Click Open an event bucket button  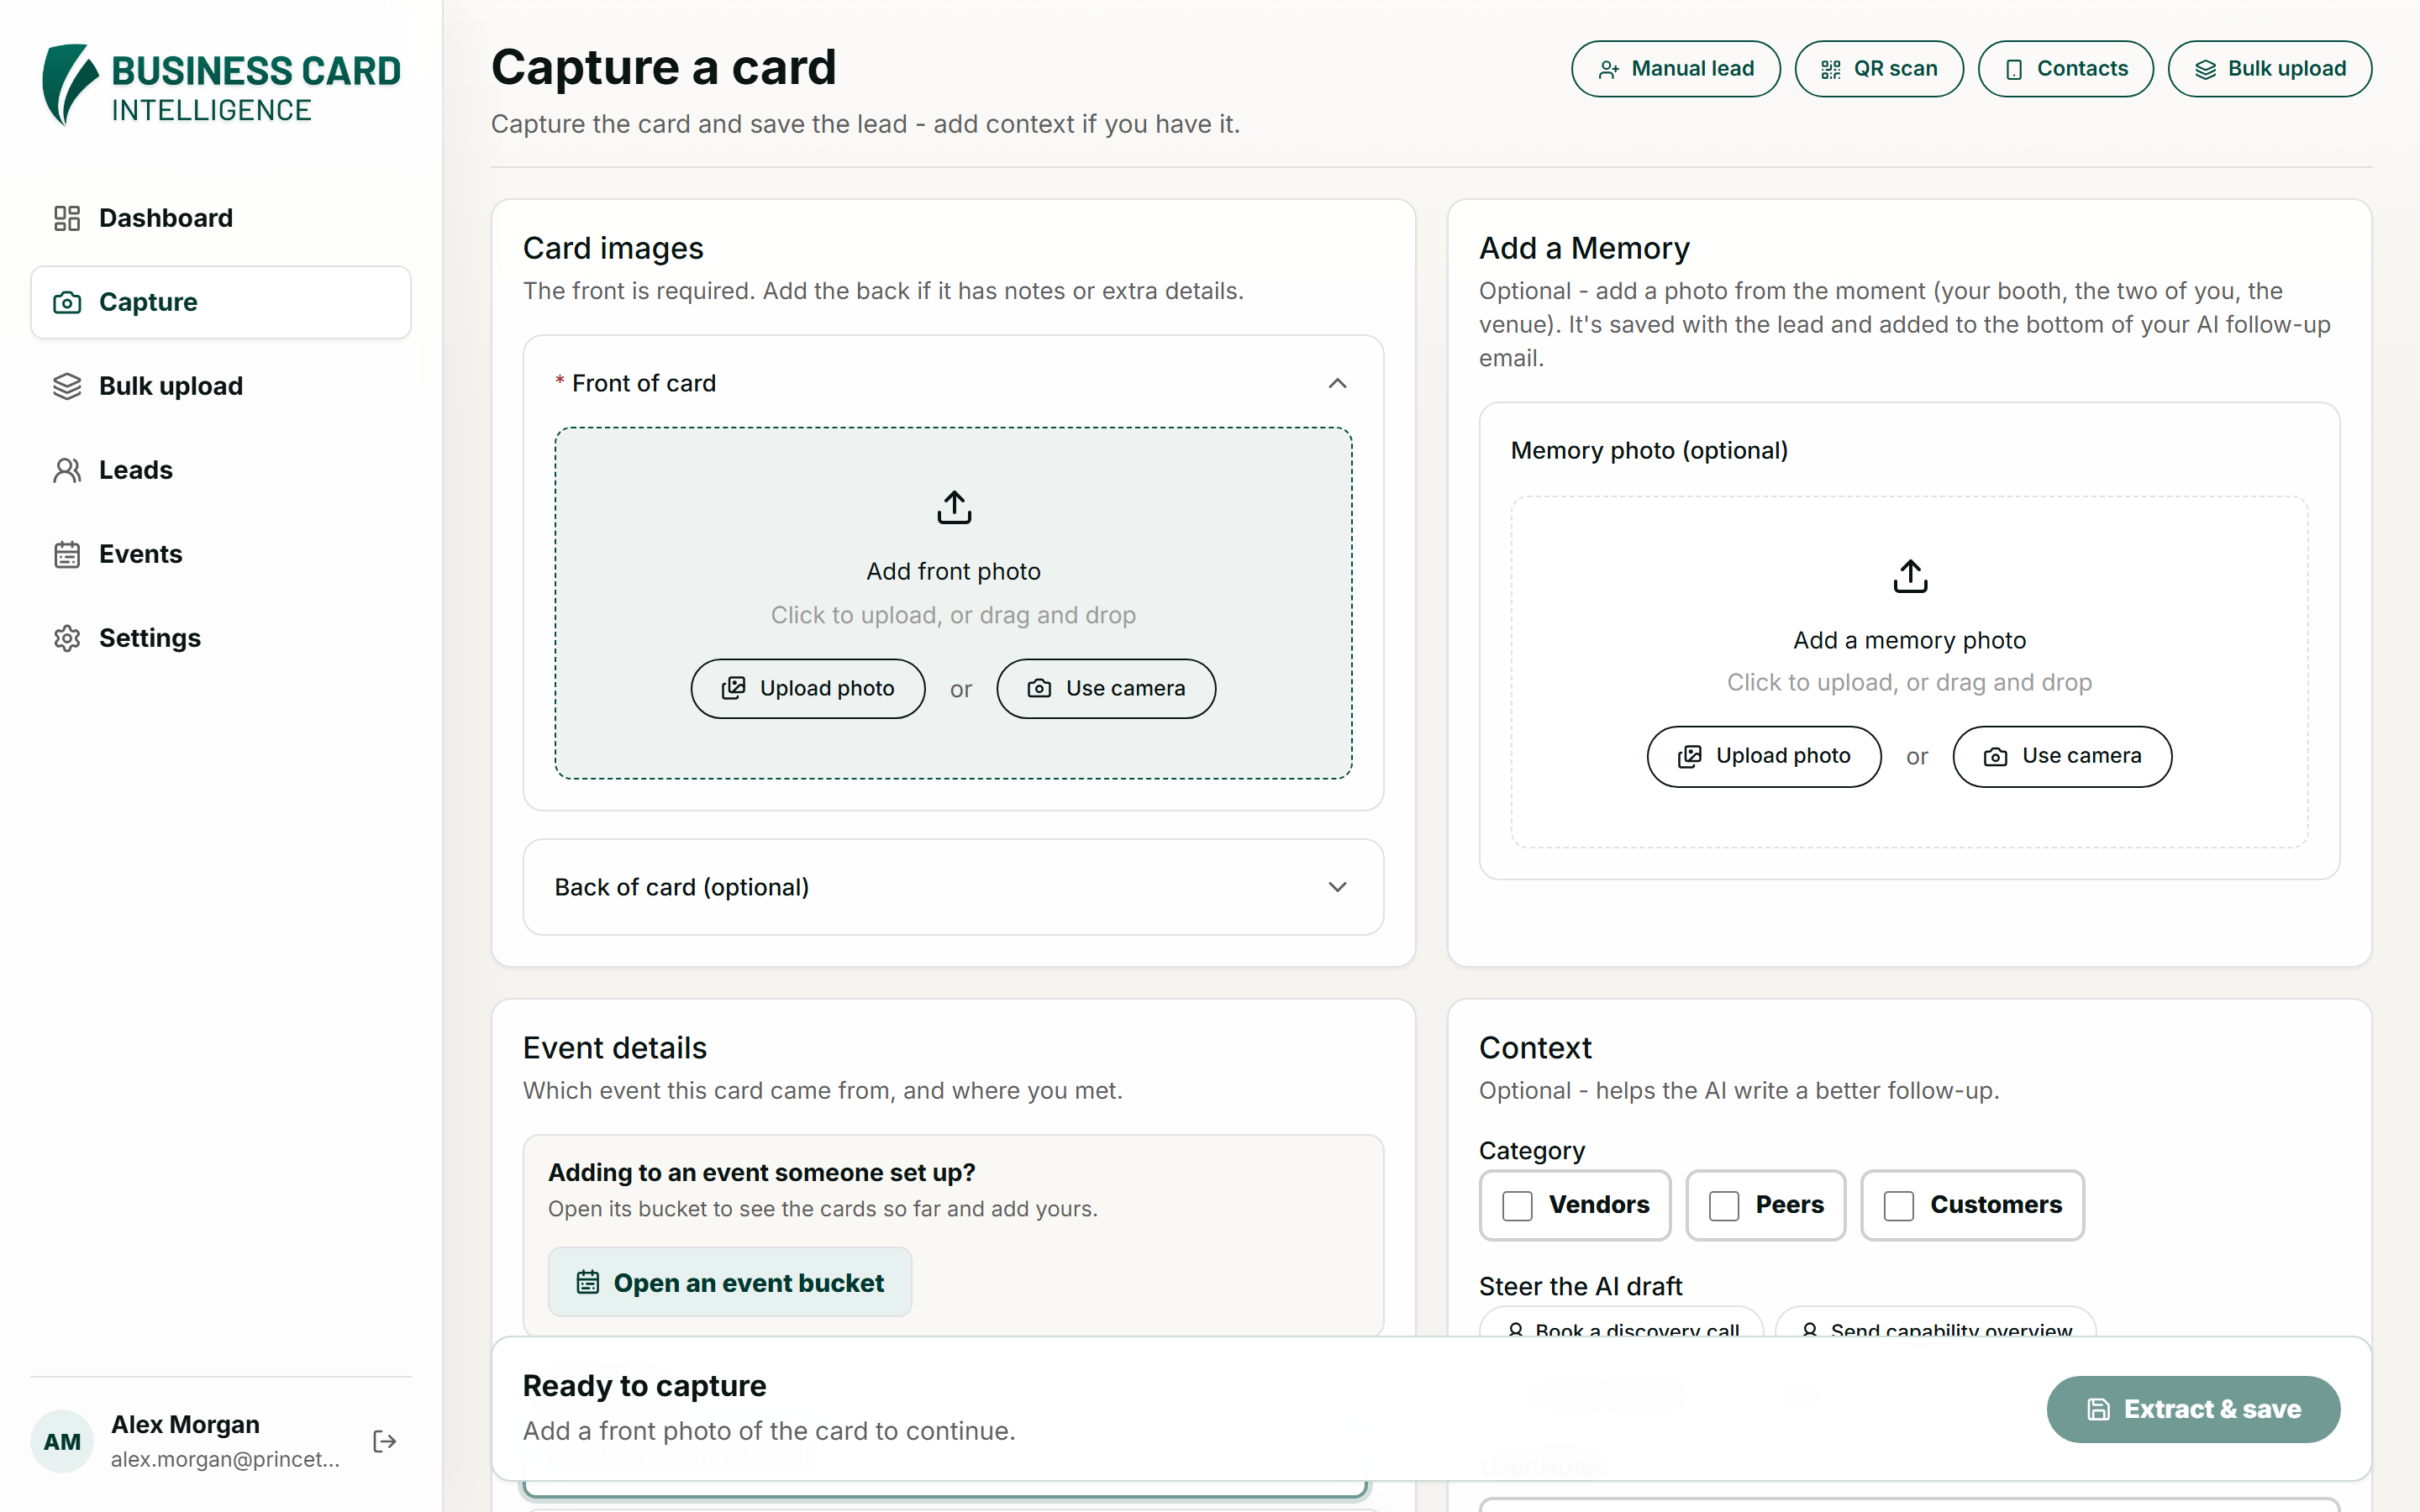point(730,1282)
